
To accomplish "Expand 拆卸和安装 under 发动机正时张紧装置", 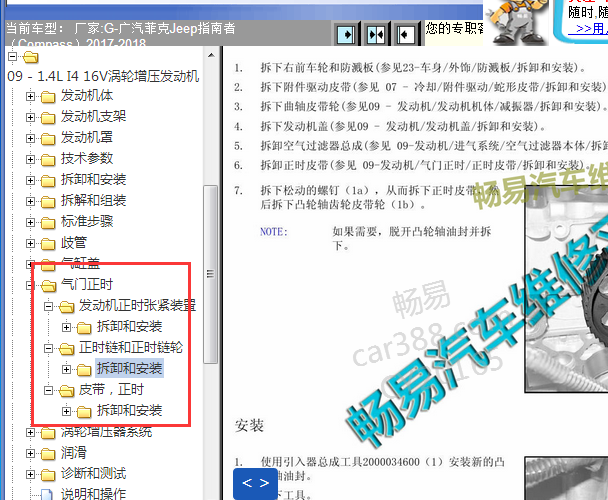I will pyautogui.click(x=66, y=327).
